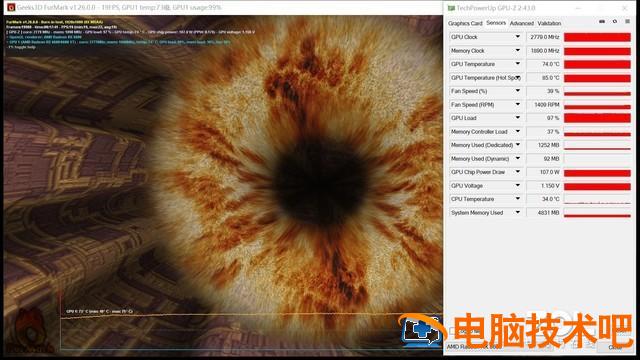640x360 pixels.
Task: Open GPU Temperature (Hot Spot) dropdown
Action: tap(518, 77)
